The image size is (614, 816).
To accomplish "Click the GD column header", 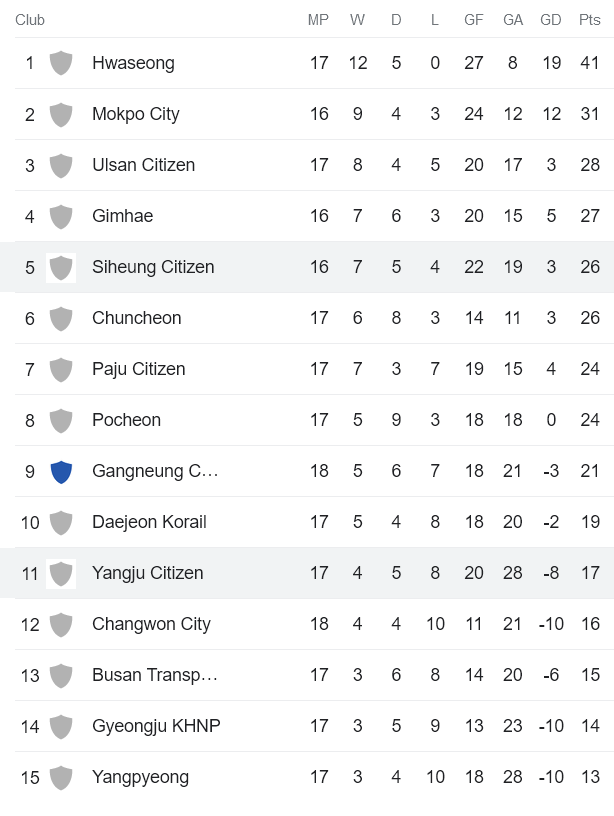I will [551, 18].
